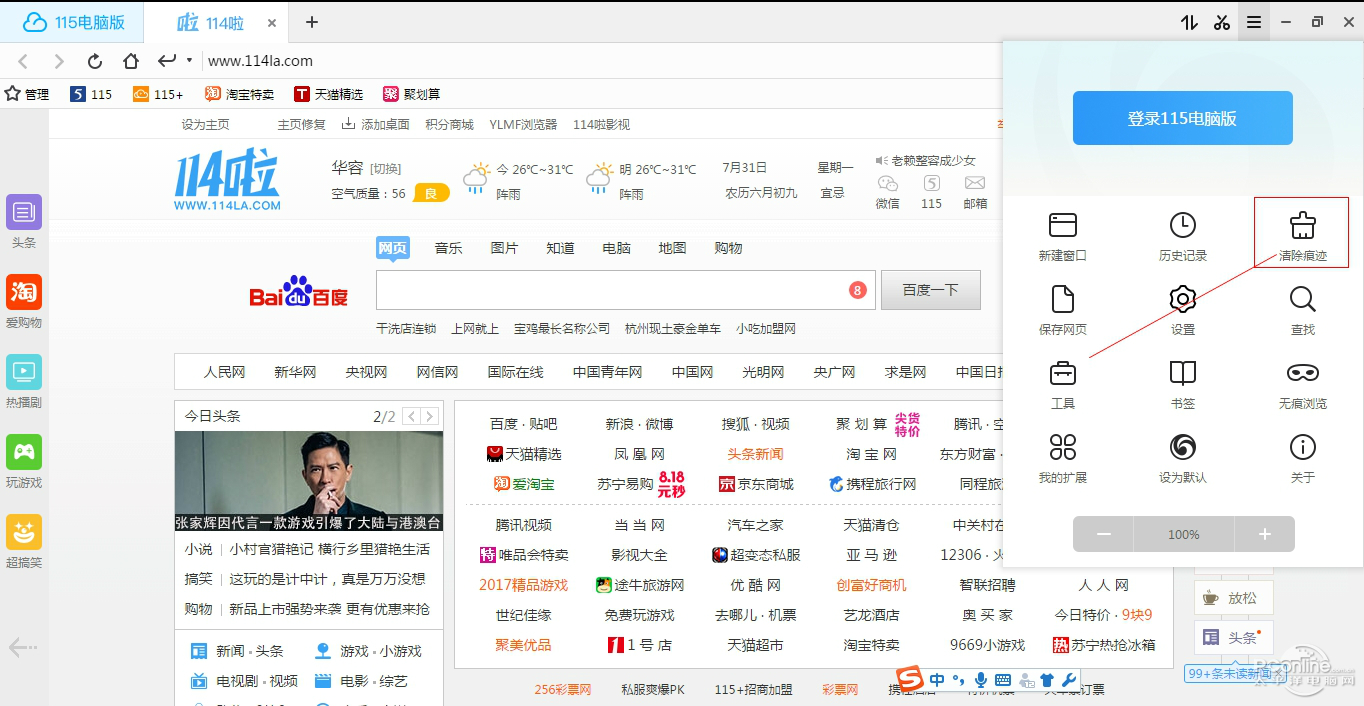Image resolution: width=1364 pixels, height=706 pixels.
Task: Click the scissors screenshot icon in title bar
Action: click(1222, 22)
